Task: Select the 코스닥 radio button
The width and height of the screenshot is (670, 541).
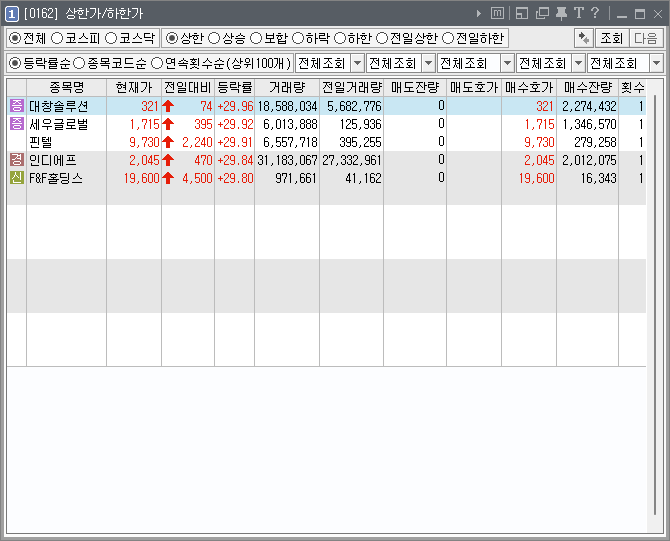Action: pyautogui.click(x=111, y=38)
